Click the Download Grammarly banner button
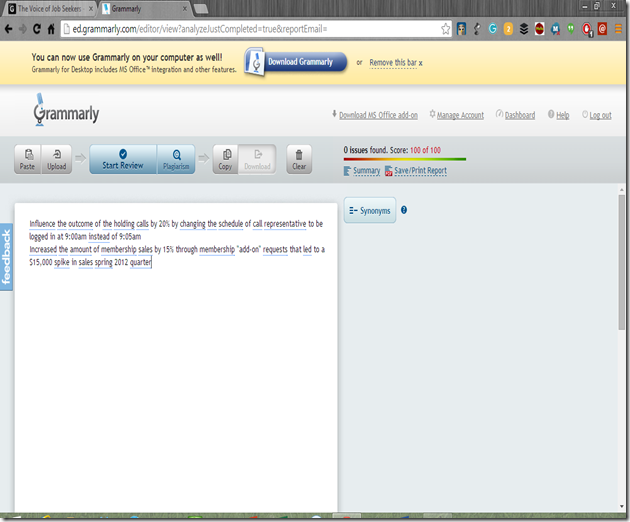This screenshot has height=522, width=630. 296,62
